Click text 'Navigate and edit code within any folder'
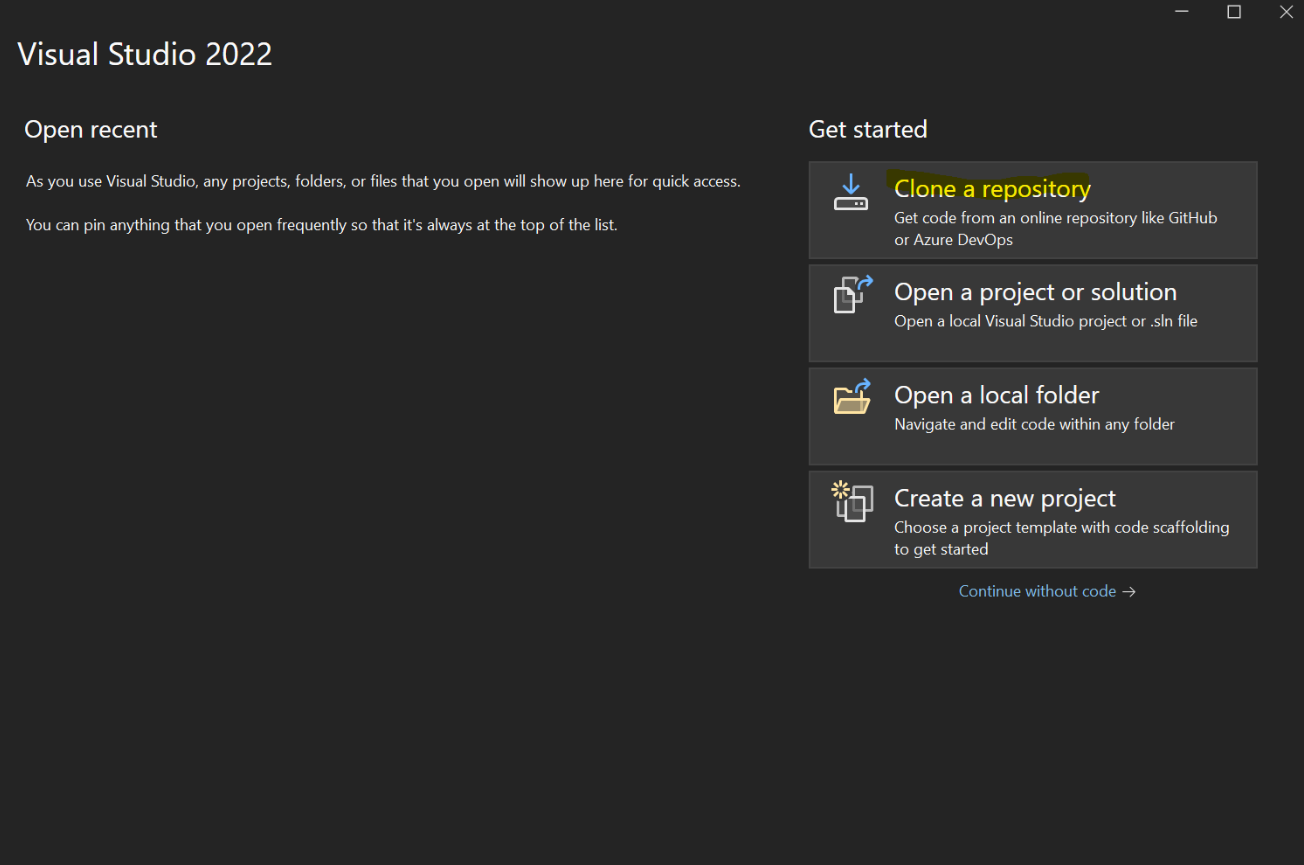The width and height of the screenshot is (1304, 865). pos(1034,424)
